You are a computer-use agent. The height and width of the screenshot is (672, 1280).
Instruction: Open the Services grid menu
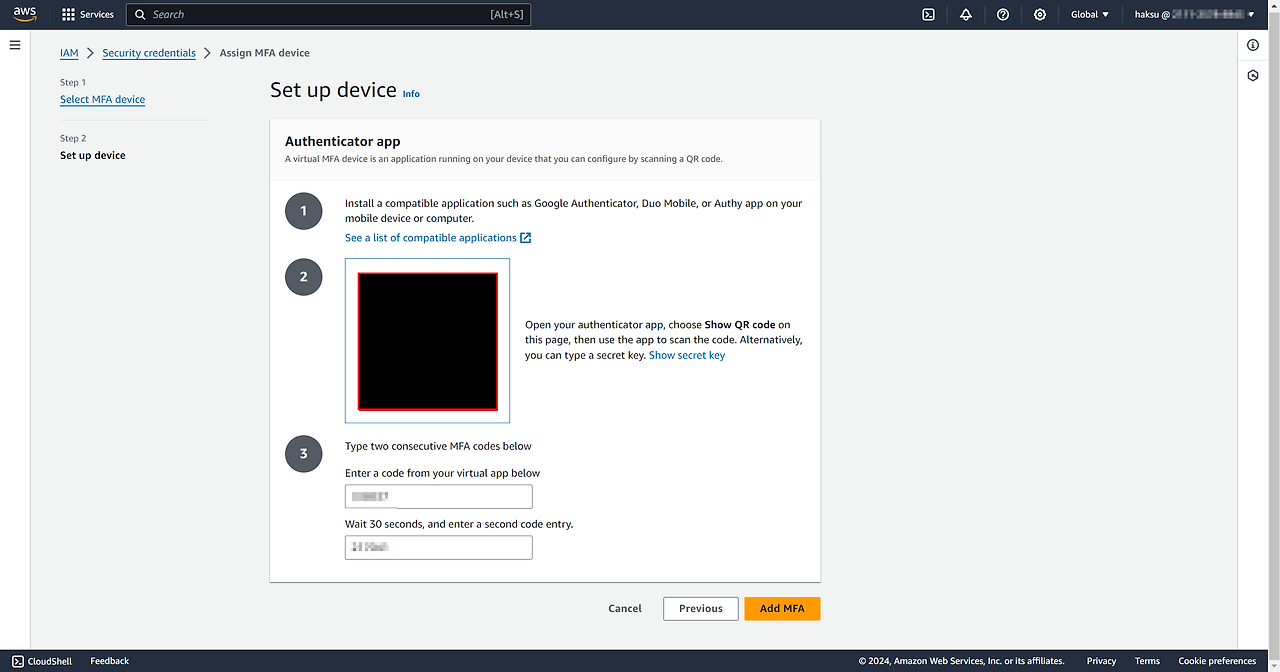88,14
